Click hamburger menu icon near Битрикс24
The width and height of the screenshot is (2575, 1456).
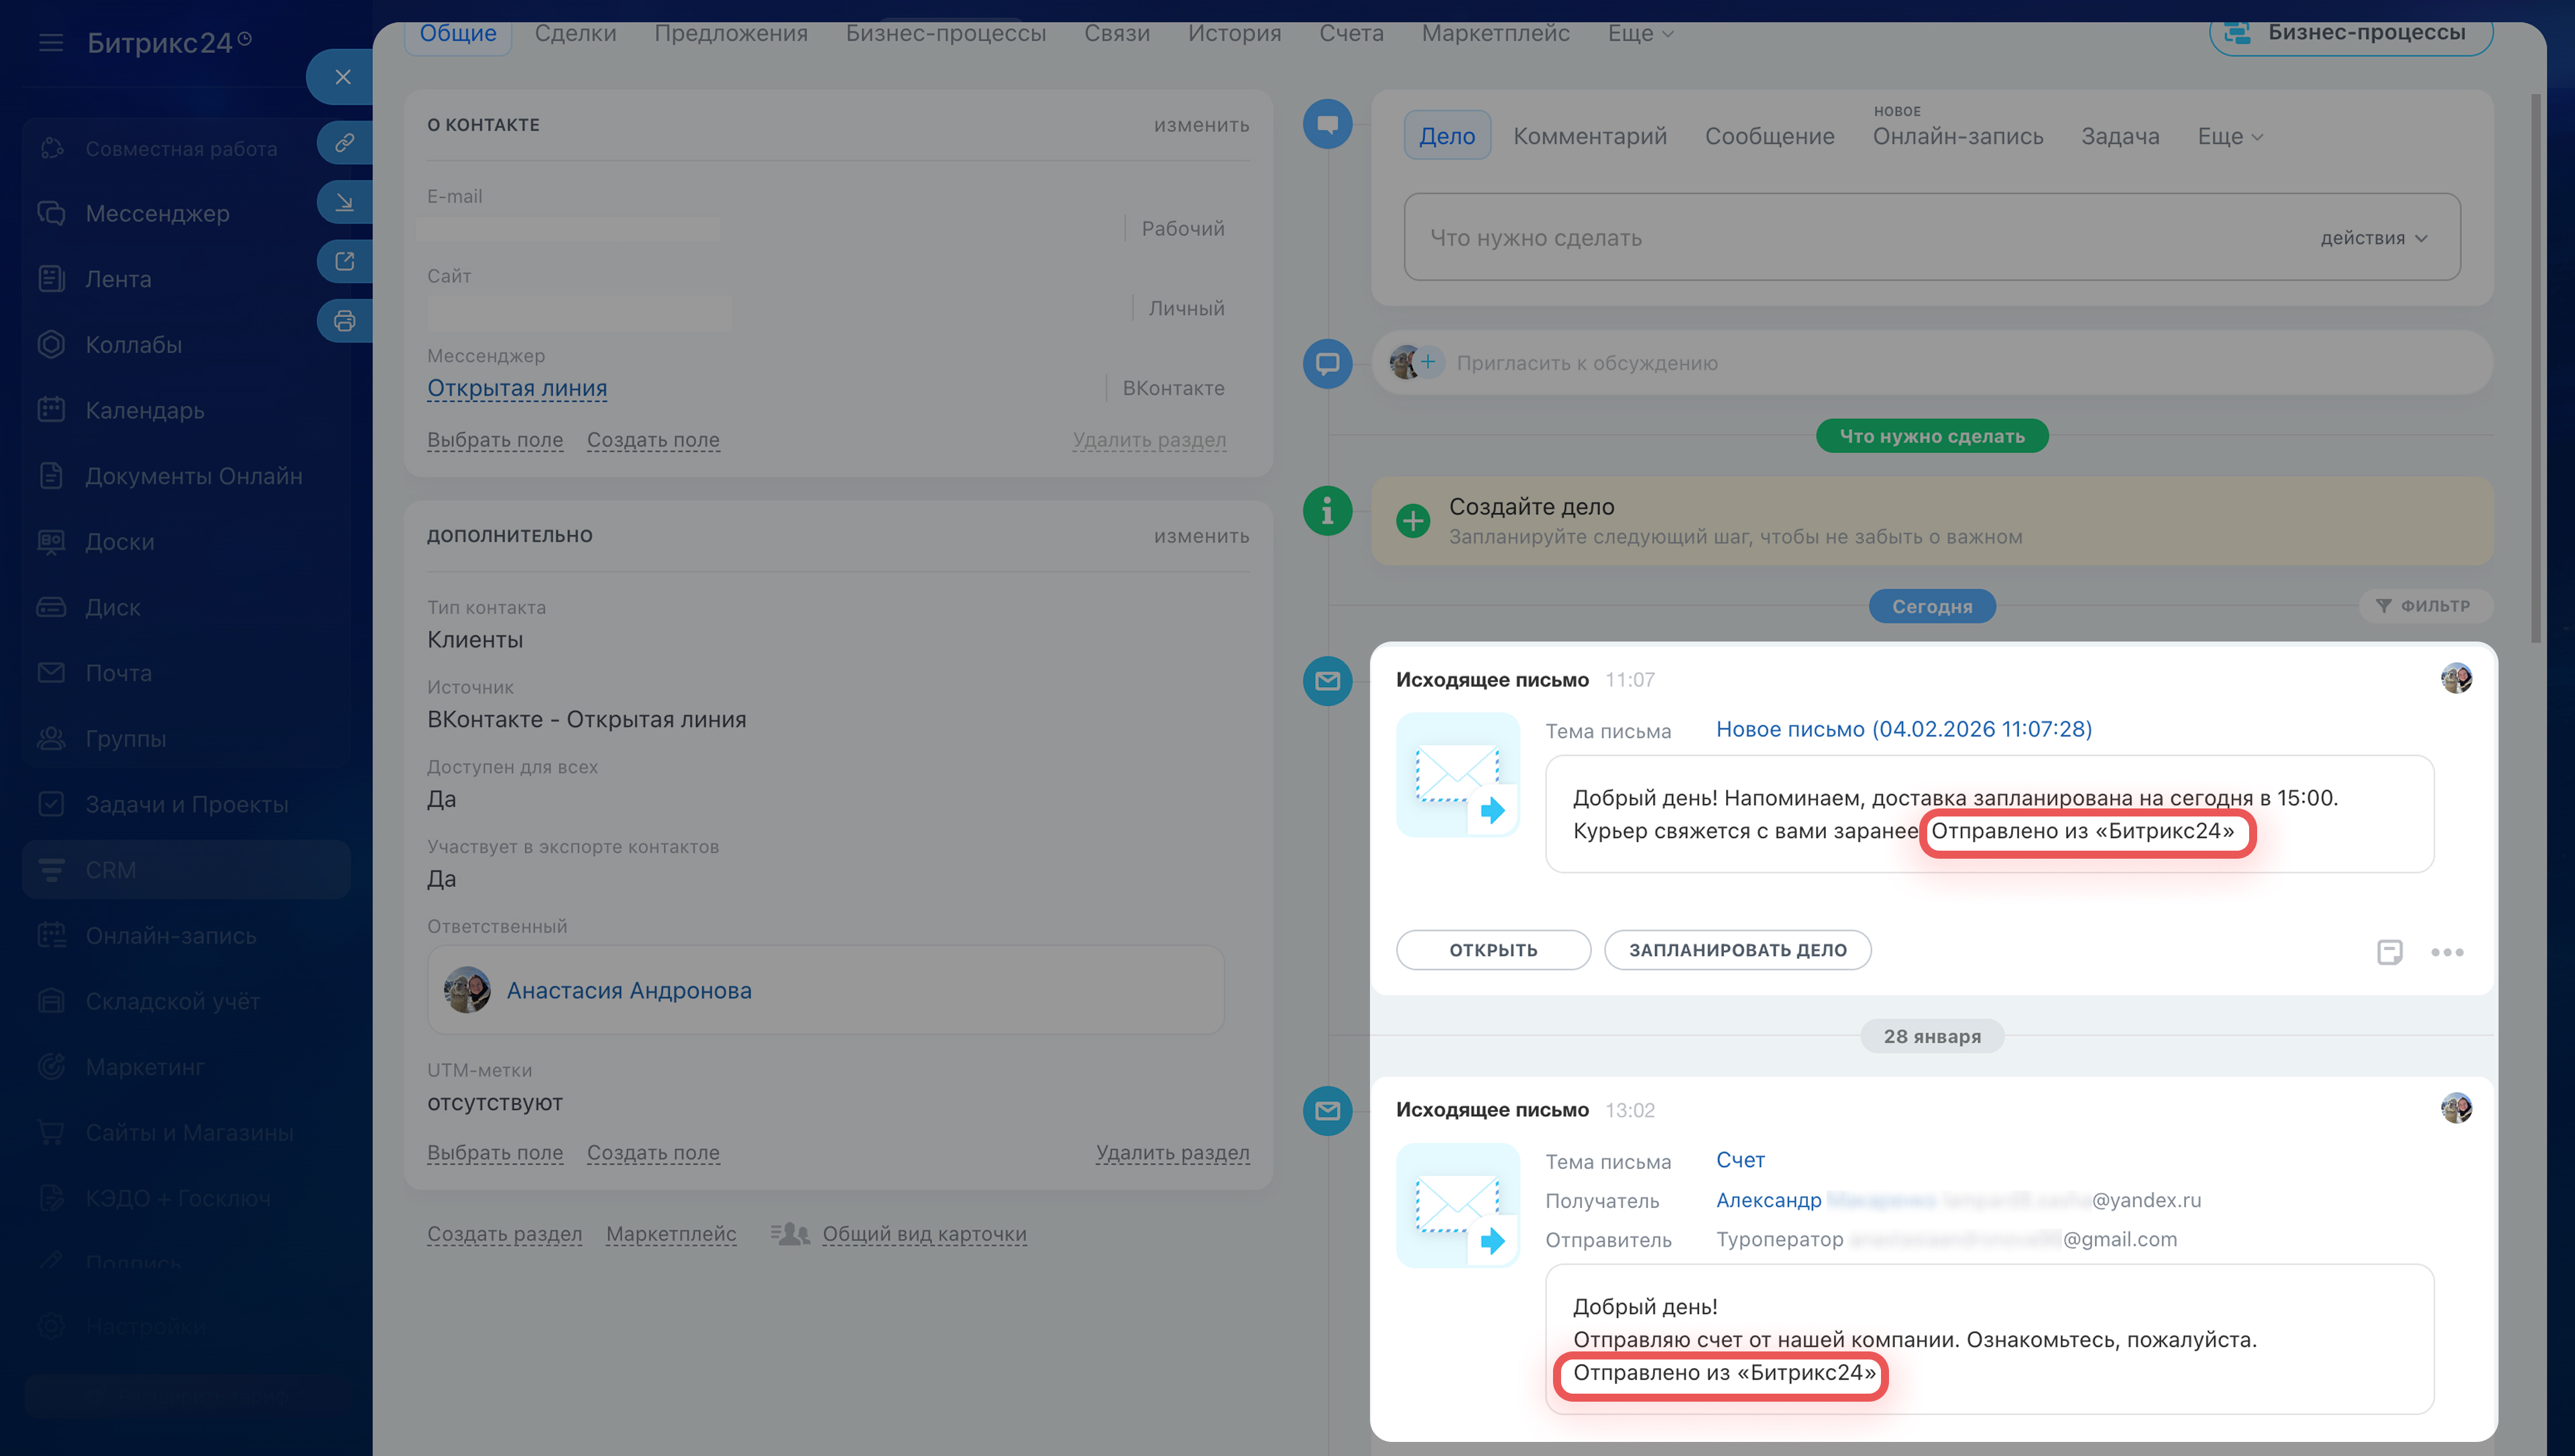[x=50, y=43]
